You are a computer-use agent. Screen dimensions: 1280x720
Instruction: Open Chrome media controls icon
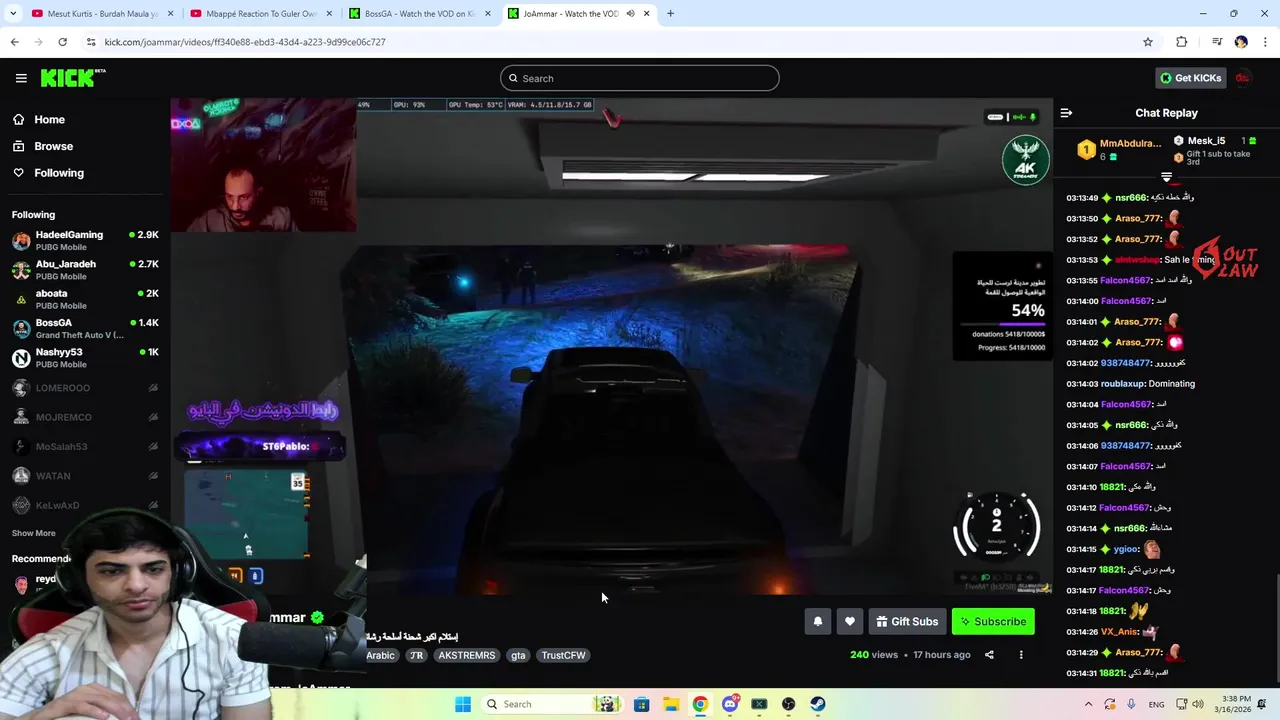coord(1217,42)
